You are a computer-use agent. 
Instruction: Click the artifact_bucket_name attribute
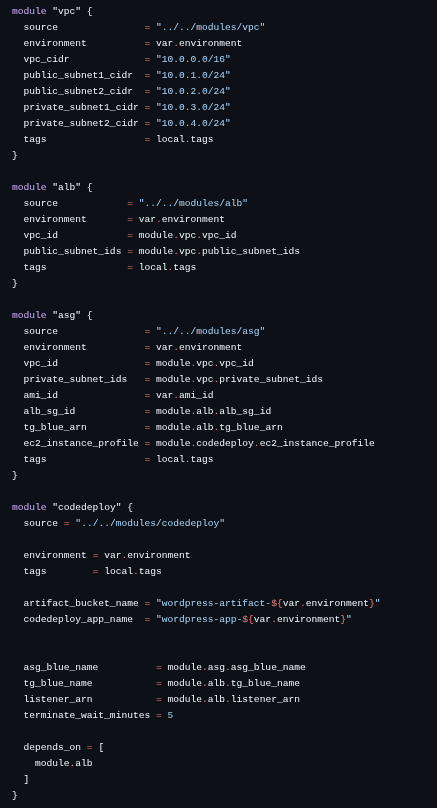click(x=81, y=603)
